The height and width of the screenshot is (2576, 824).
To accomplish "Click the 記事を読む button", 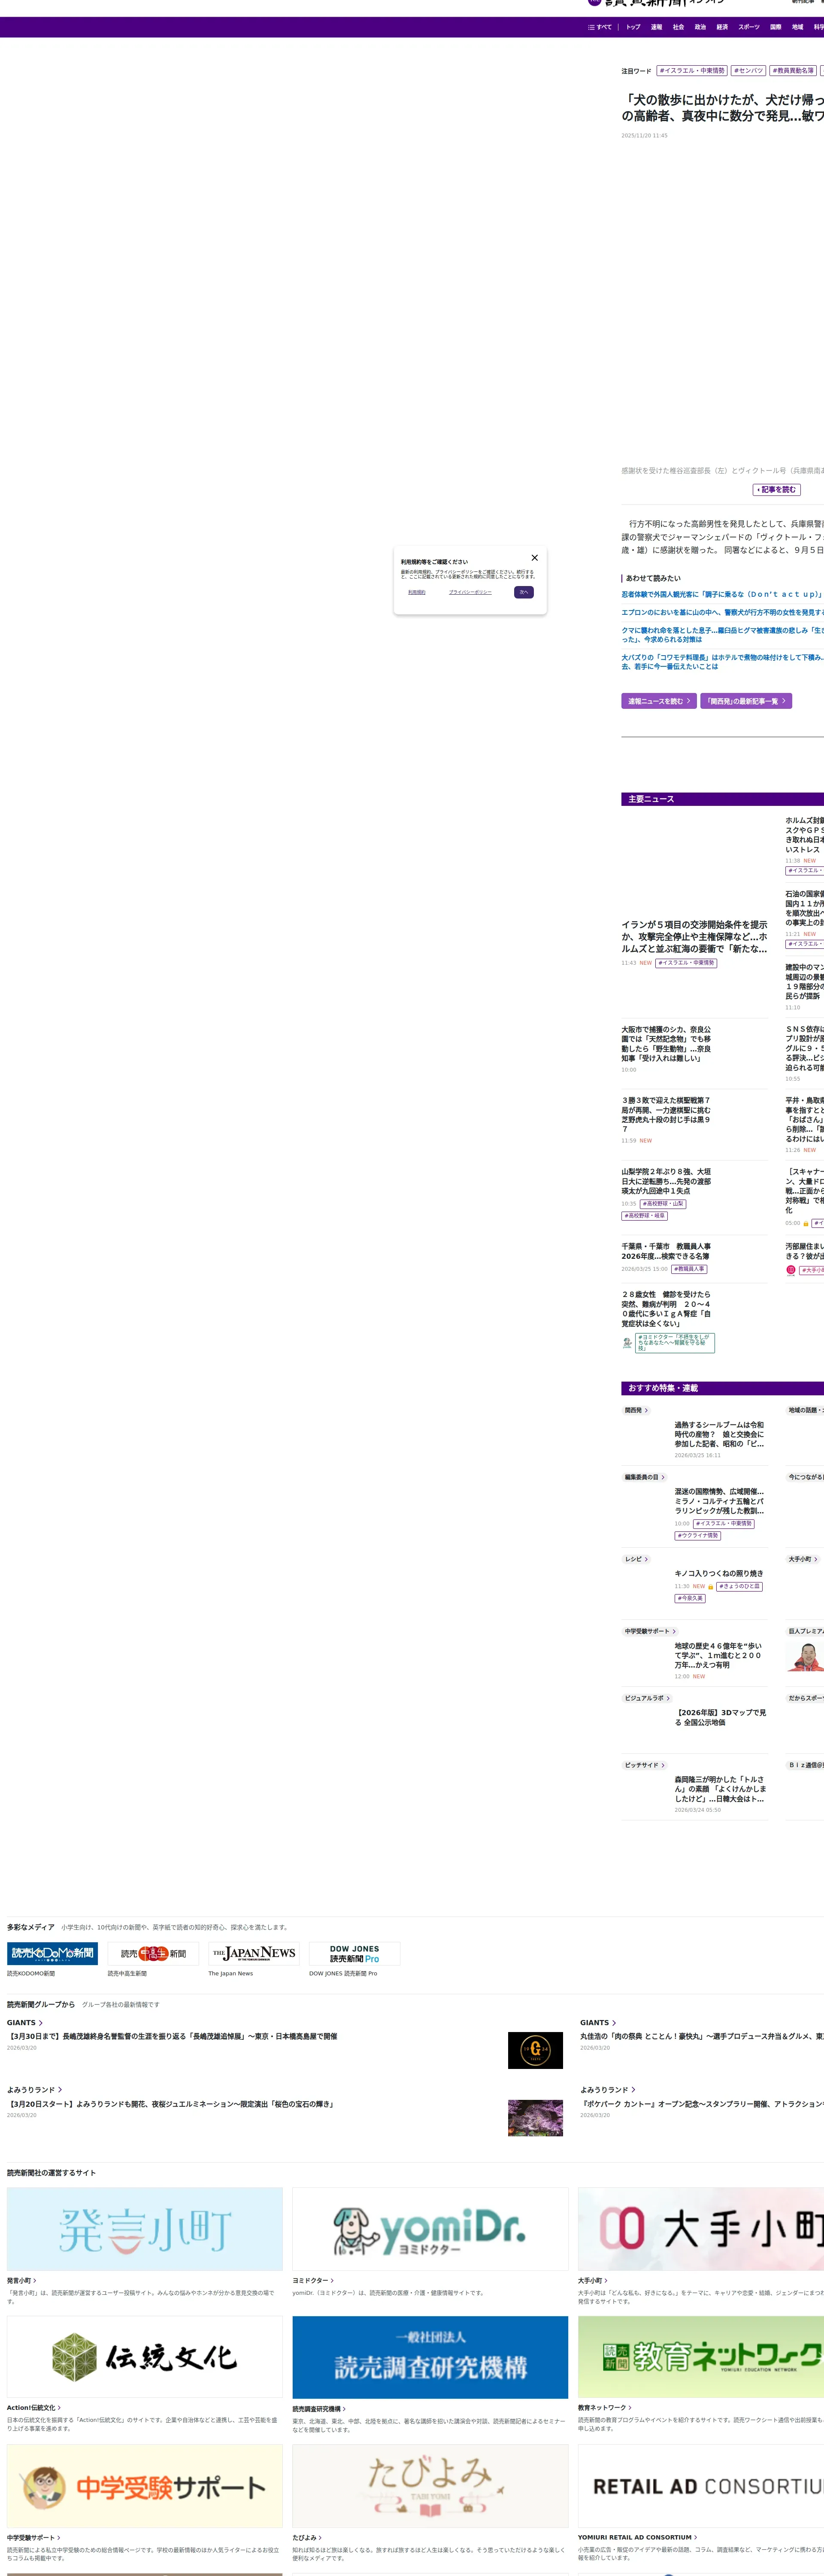I will coord(777,490).
